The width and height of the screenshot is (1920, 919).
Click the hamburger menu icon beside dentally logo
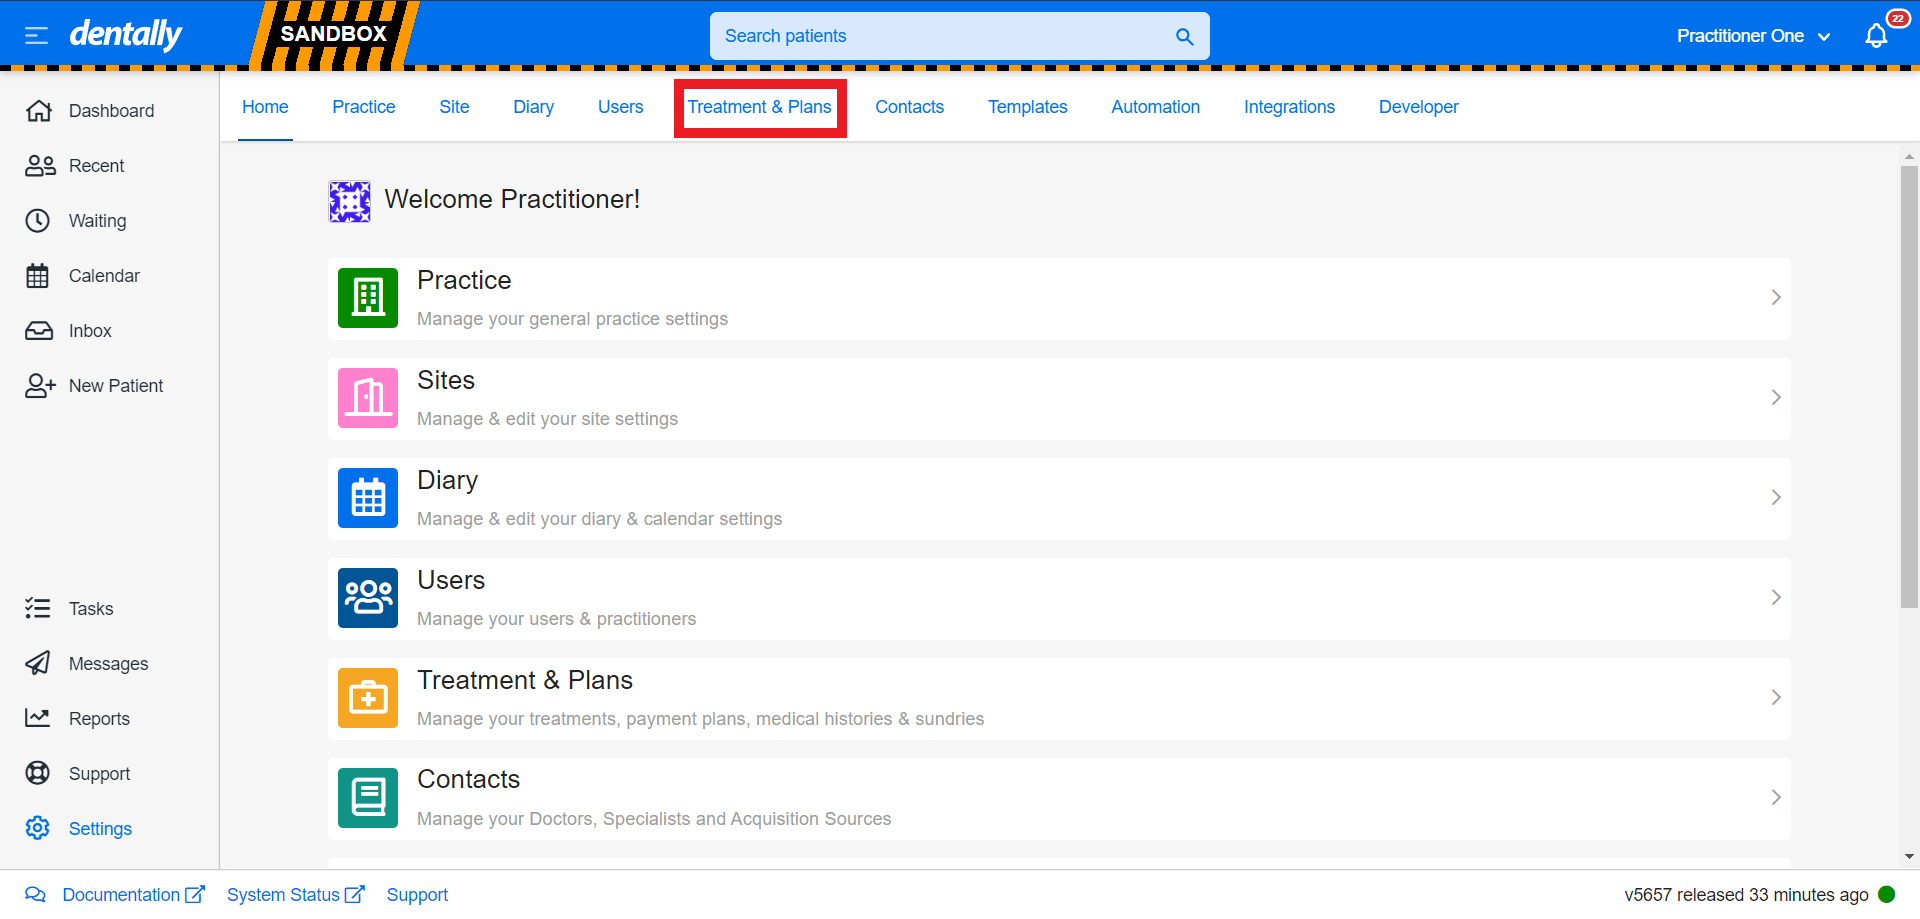[x=36, y=36]
